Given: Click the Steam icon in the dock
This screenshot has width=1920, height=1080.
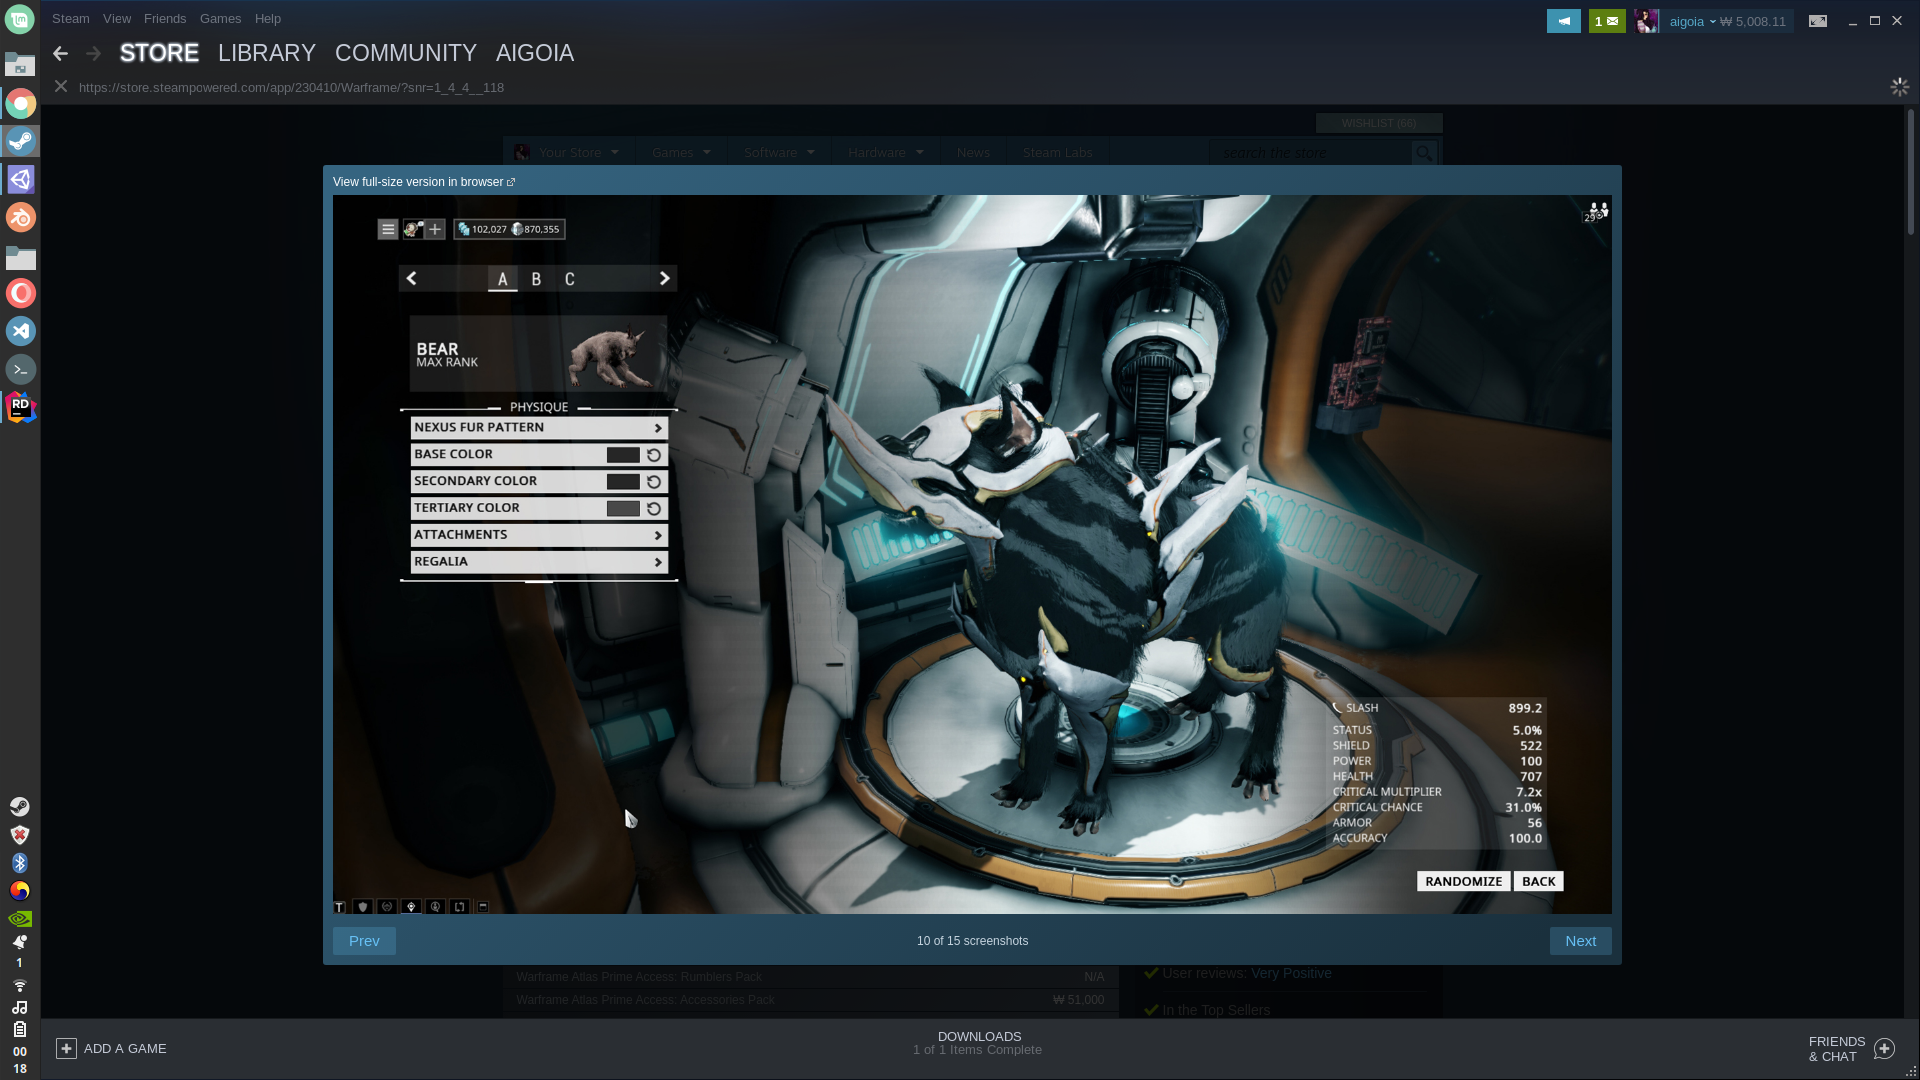Looking at the screenshot, I should click(20, 141).
